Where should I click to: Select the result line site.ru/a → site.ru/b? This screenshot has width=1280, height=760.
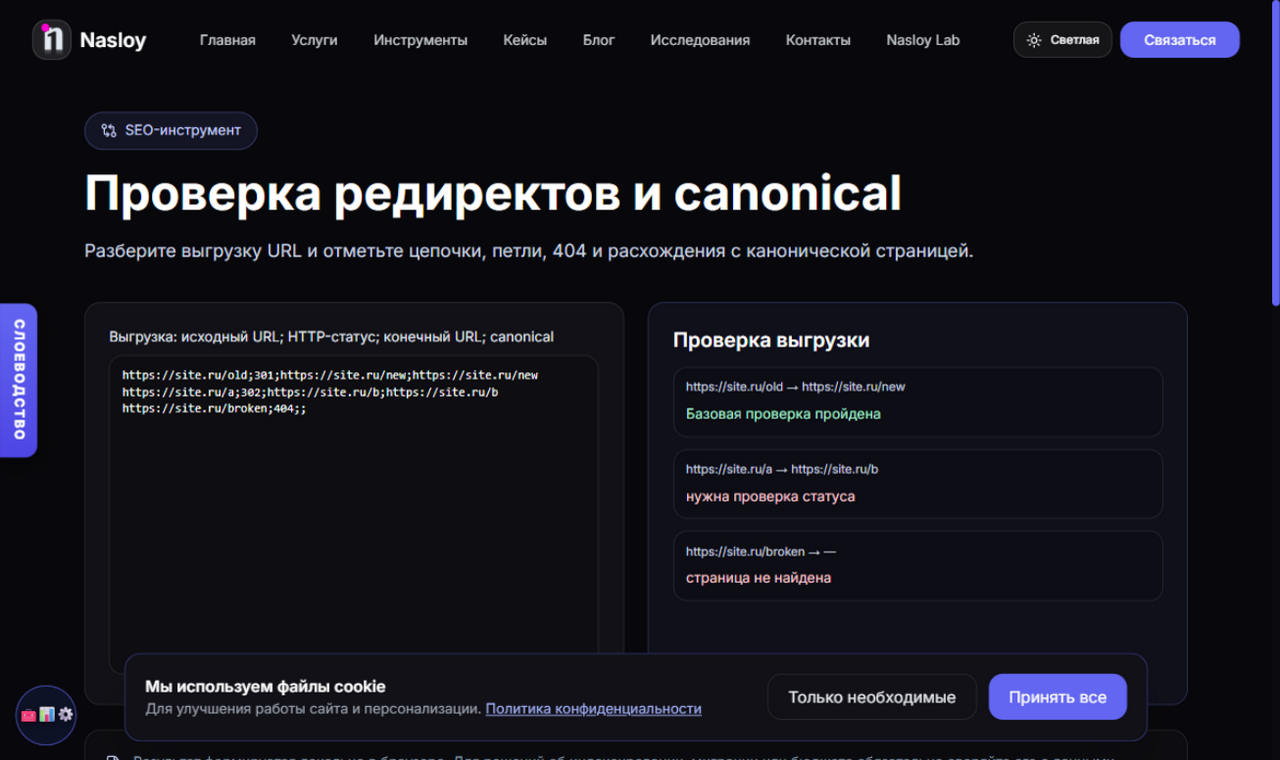pyautogui.click(x=782, y=469)
